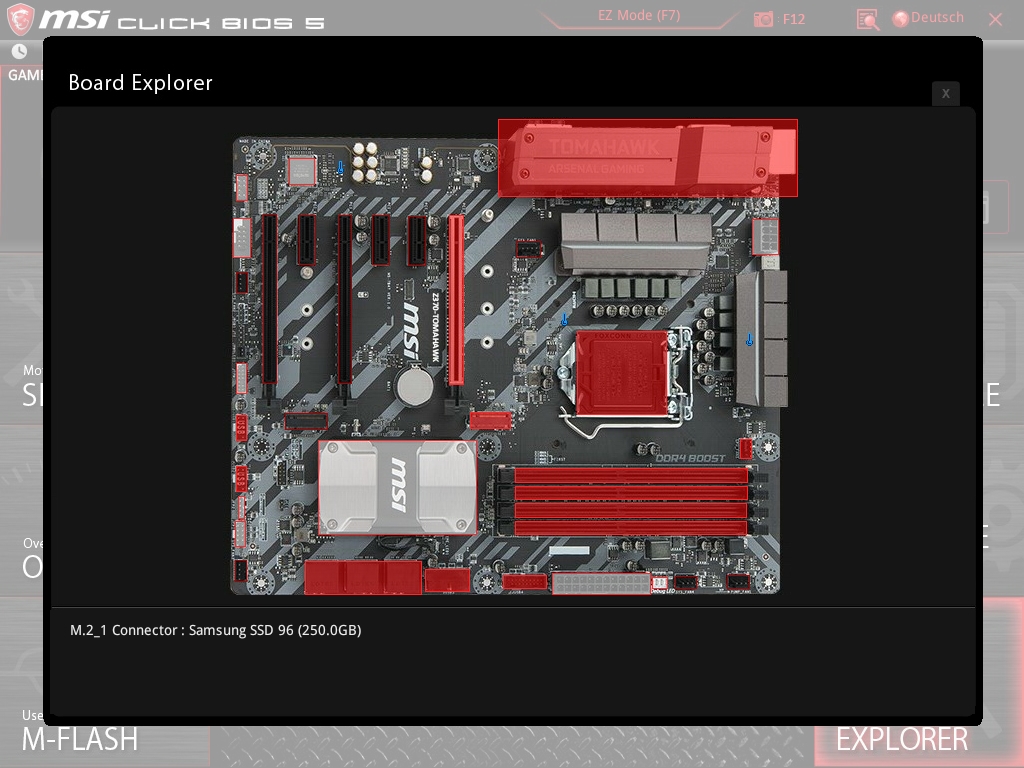The width and height of the screenshot is (1024, 768).
Task: Select the black fan header on left edge mid-board
Action: [x=241, y=283]
